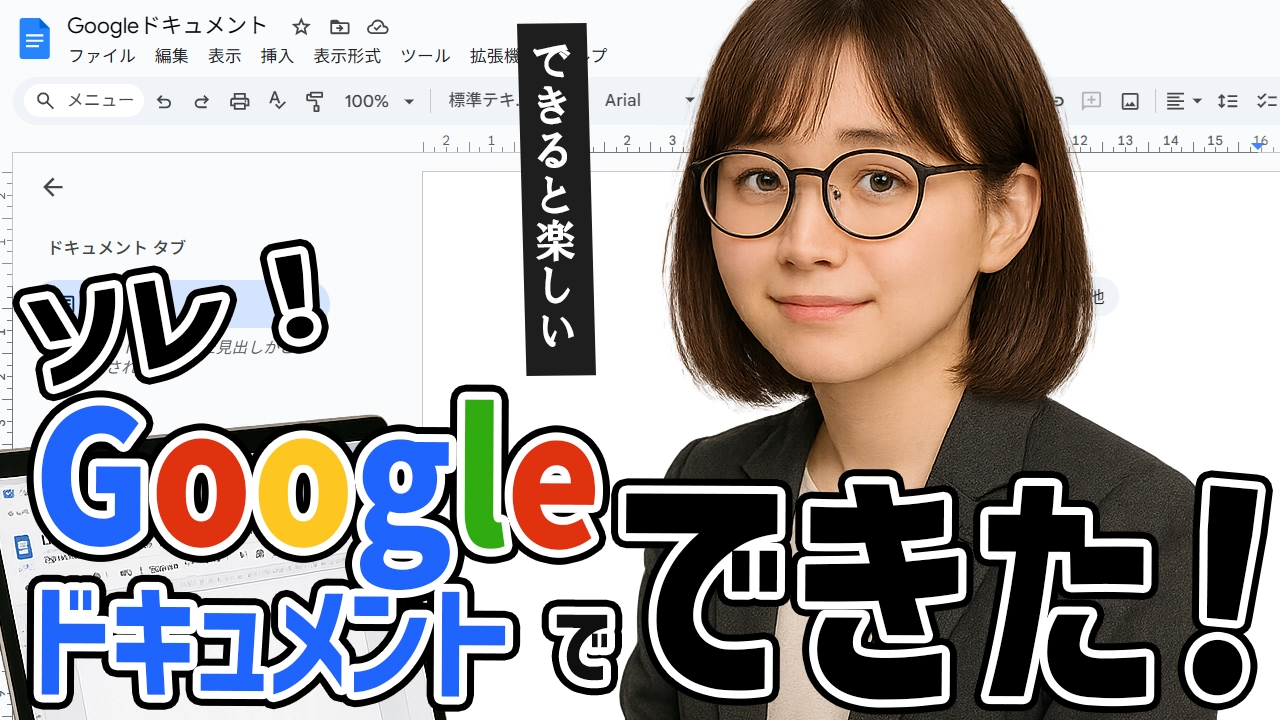Image resolution: width=1280 pixels, height=720 pixels.
Task: Click the cloud save status icon
Action: pos(377,26)
